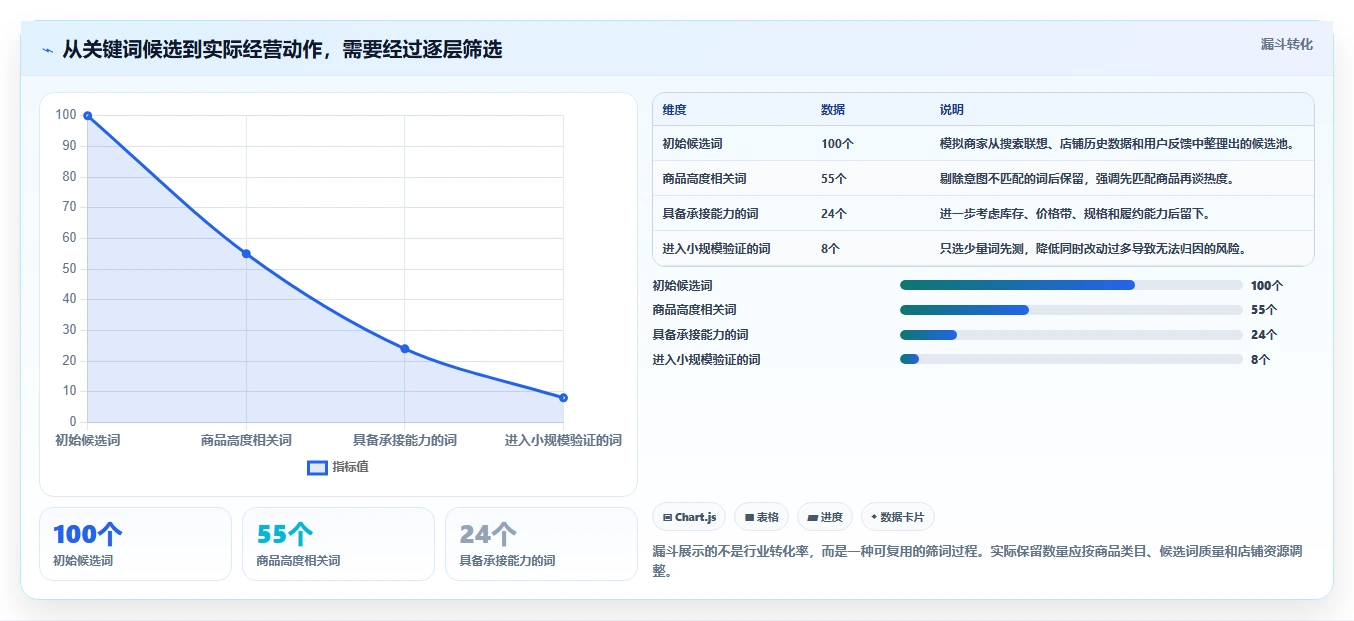This screenshot has width=1354, height=621.
Task: Click the 初始候选词 label beside the progress bars
Action: [682, 285]
